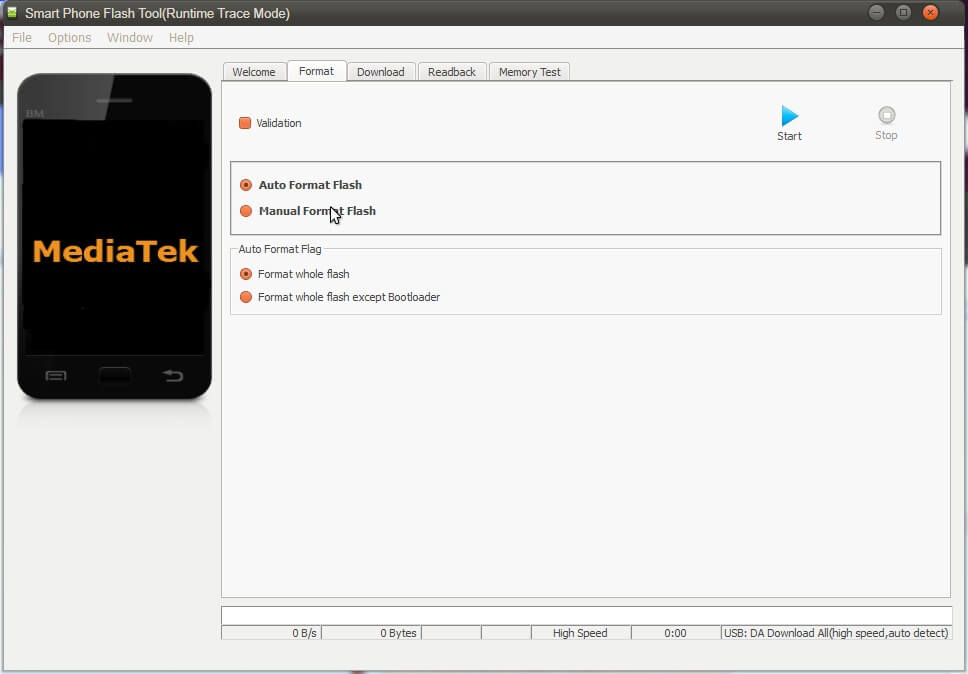The height and width of the screenshot is (674, 968).
Task: Click the MediaTek phone image
Action: point(114,236)
